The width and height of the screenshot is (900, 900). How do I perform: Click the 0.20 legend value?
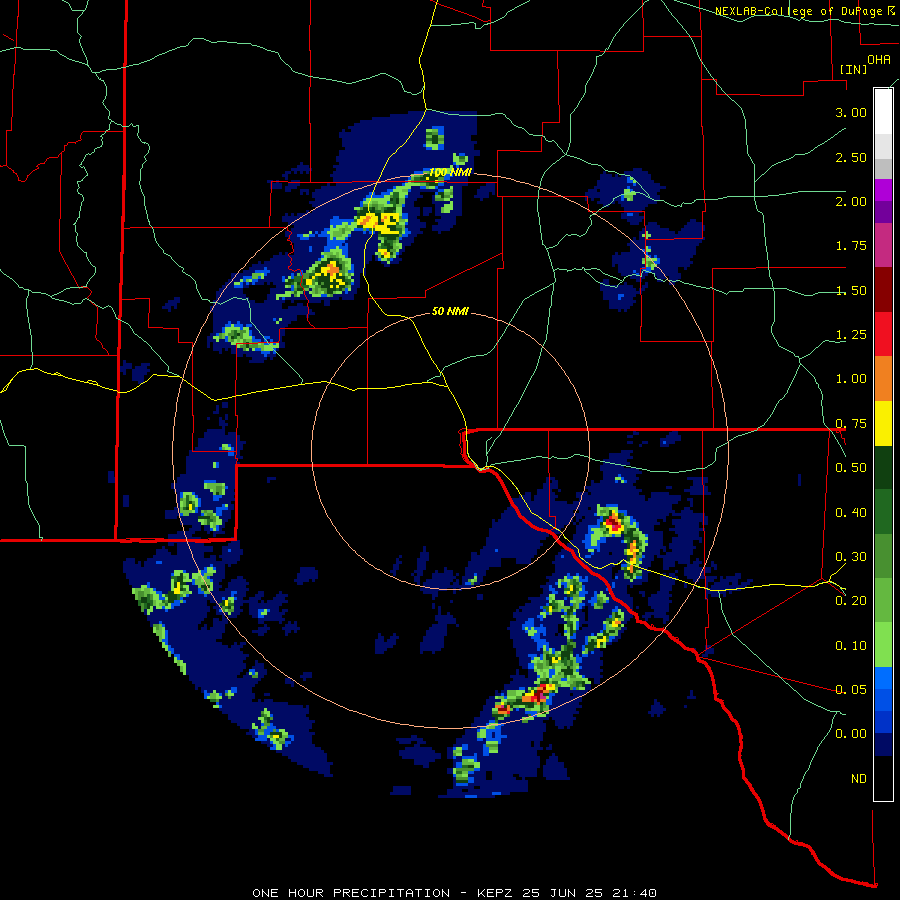tap(851, 601)
